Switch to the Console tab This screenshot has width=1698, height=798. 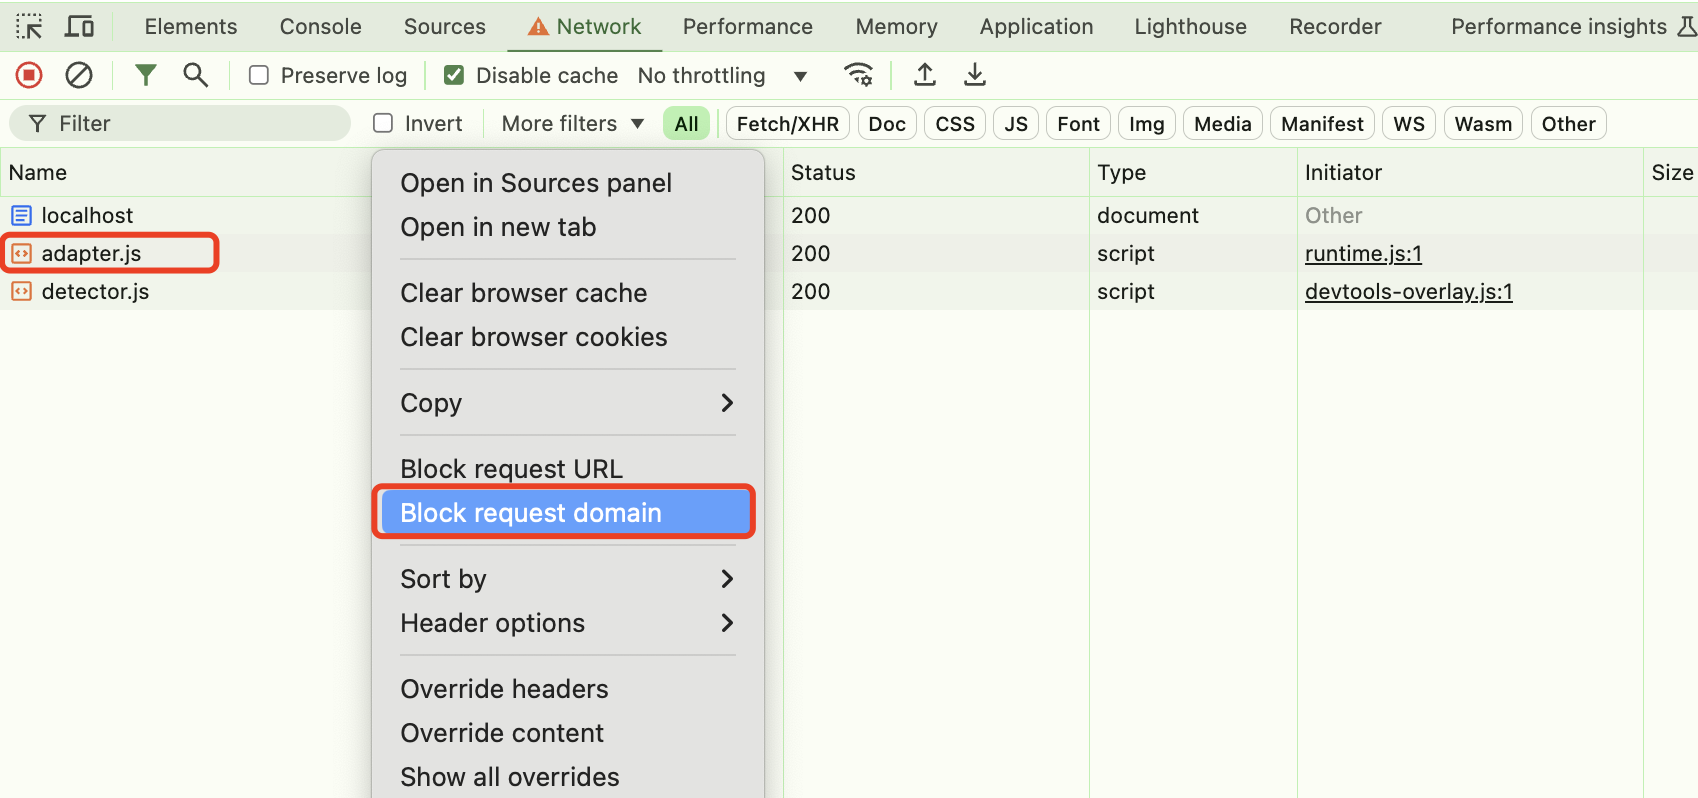point(320,26)
